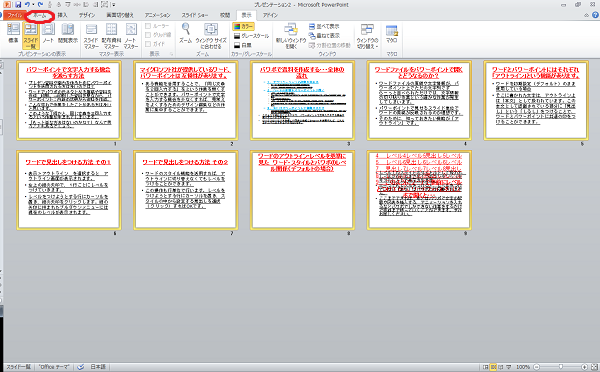Open Slide Master (スライドマスター) view
Screen dimensions: 600x372
click(91, 36)
